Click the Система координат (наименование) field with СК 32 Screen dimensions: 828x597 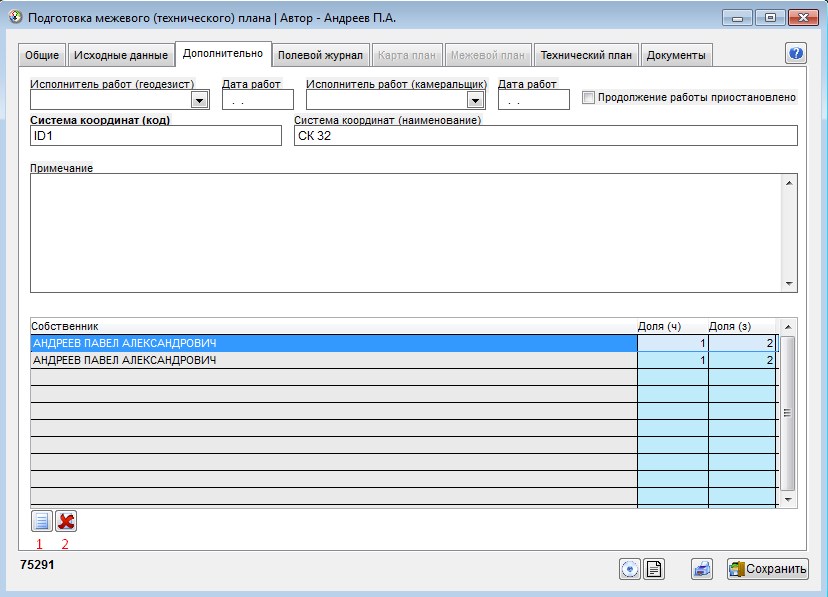[x=545, y=136]
